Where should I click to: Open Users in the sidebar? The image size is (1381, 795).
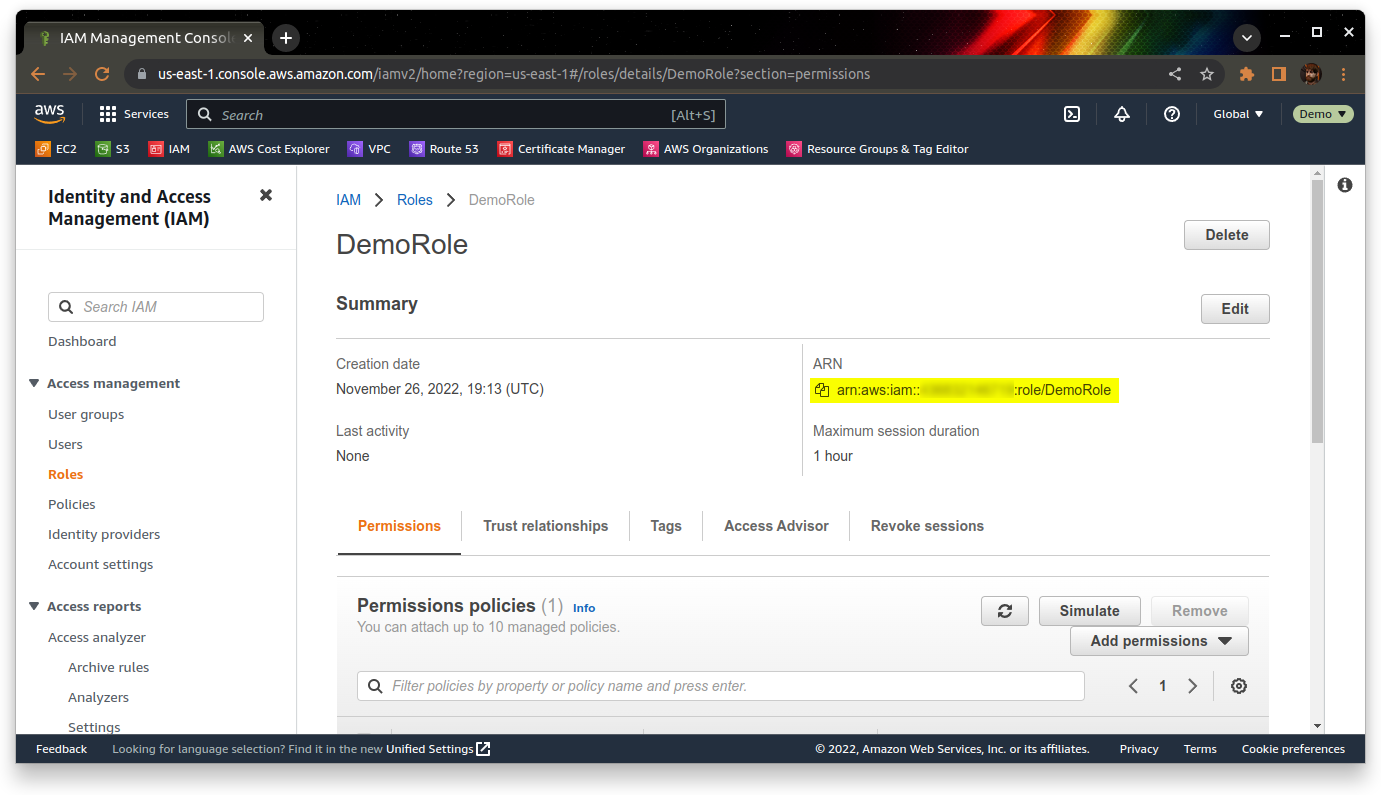tap(65, 444)
